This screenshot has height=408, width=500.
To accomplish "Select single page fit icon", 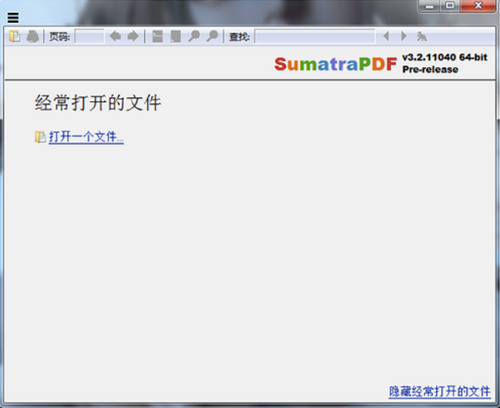I will coord(175,36).
